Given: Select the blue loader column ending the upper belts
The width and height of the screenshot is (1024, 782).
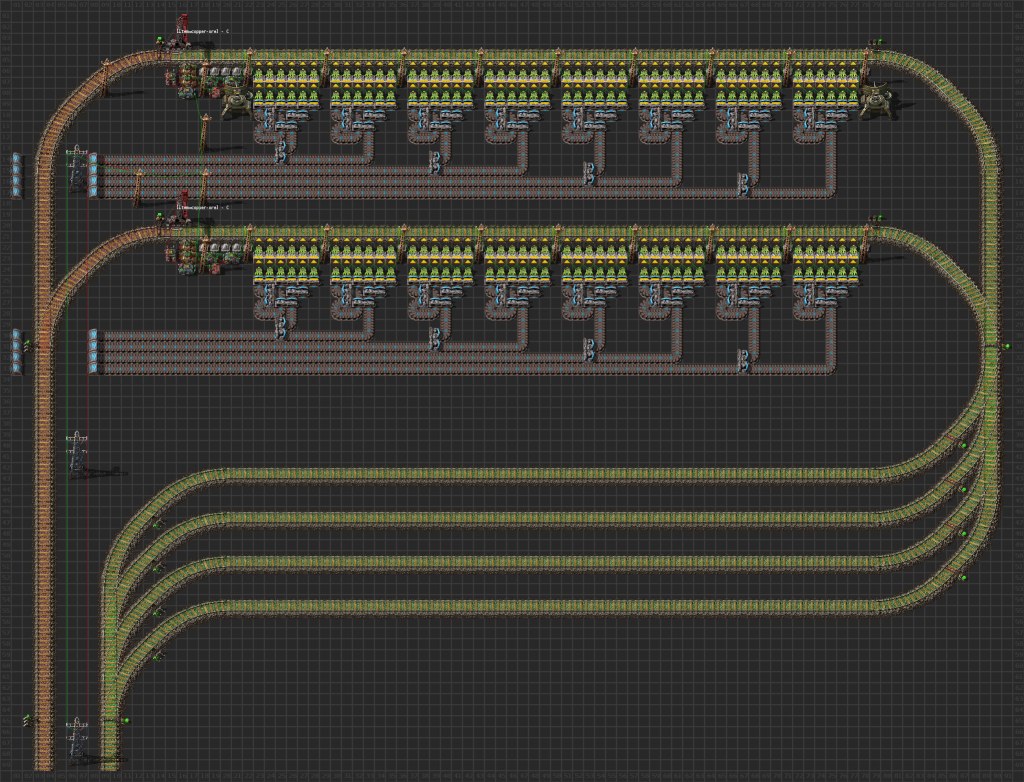Looking at the screenshot, I should click(x=93, y=175).
